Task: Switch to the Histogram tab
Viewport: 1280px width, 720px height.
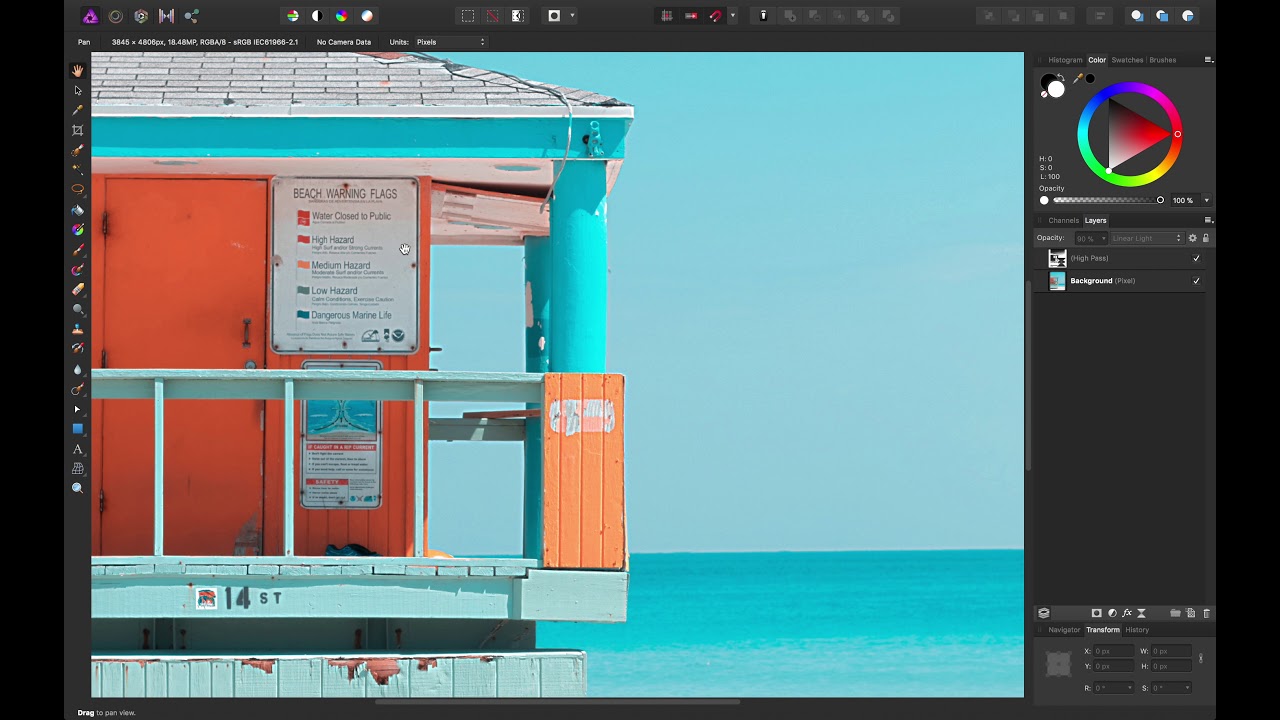Action: (1065, 60)
